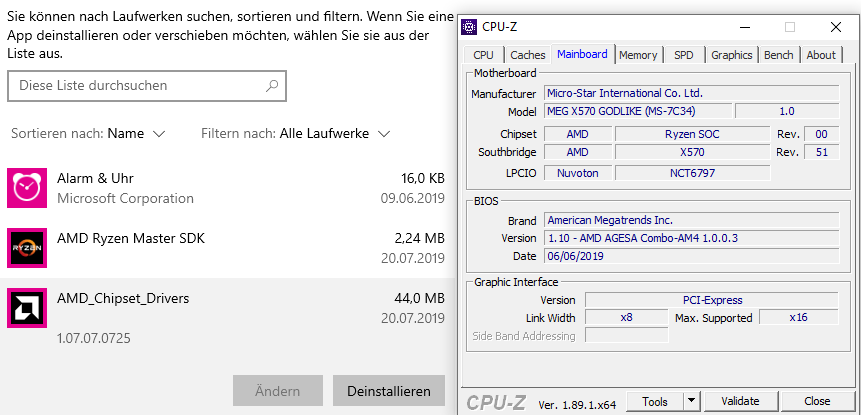Click the empty Side Band Addressing field

point(627,335)
